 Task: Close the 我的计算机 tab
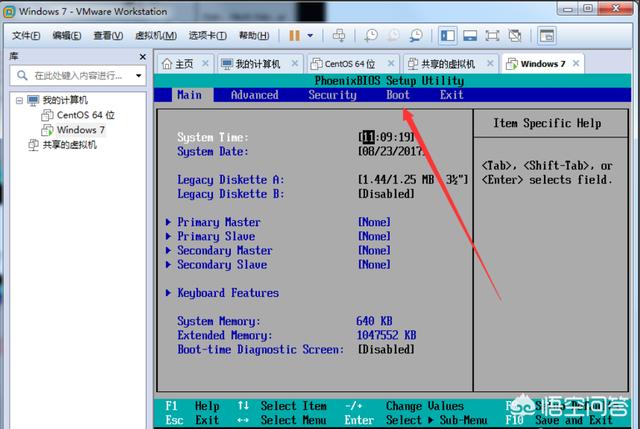[295, 63]
